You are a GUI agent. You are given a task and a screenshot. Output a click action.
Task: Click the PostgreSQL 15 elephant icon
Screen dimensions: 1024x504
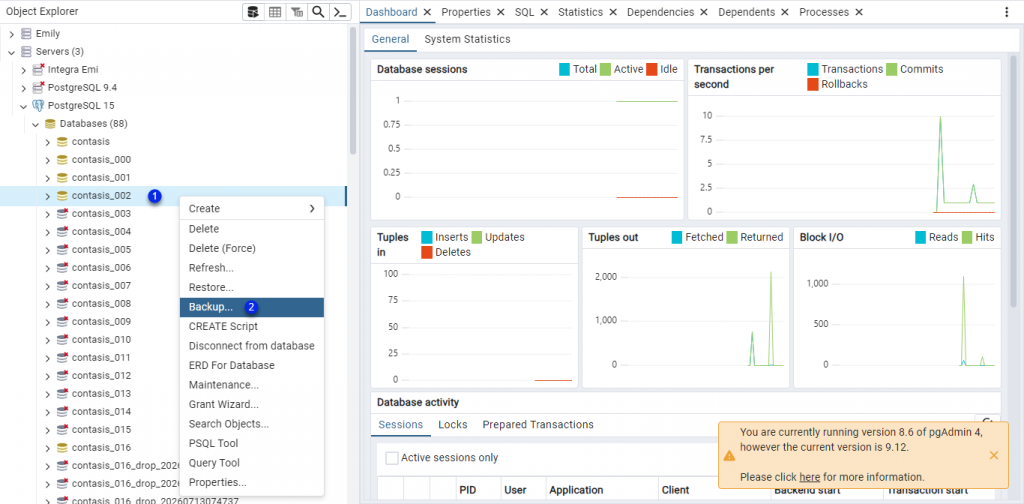(x=38, y=106)
